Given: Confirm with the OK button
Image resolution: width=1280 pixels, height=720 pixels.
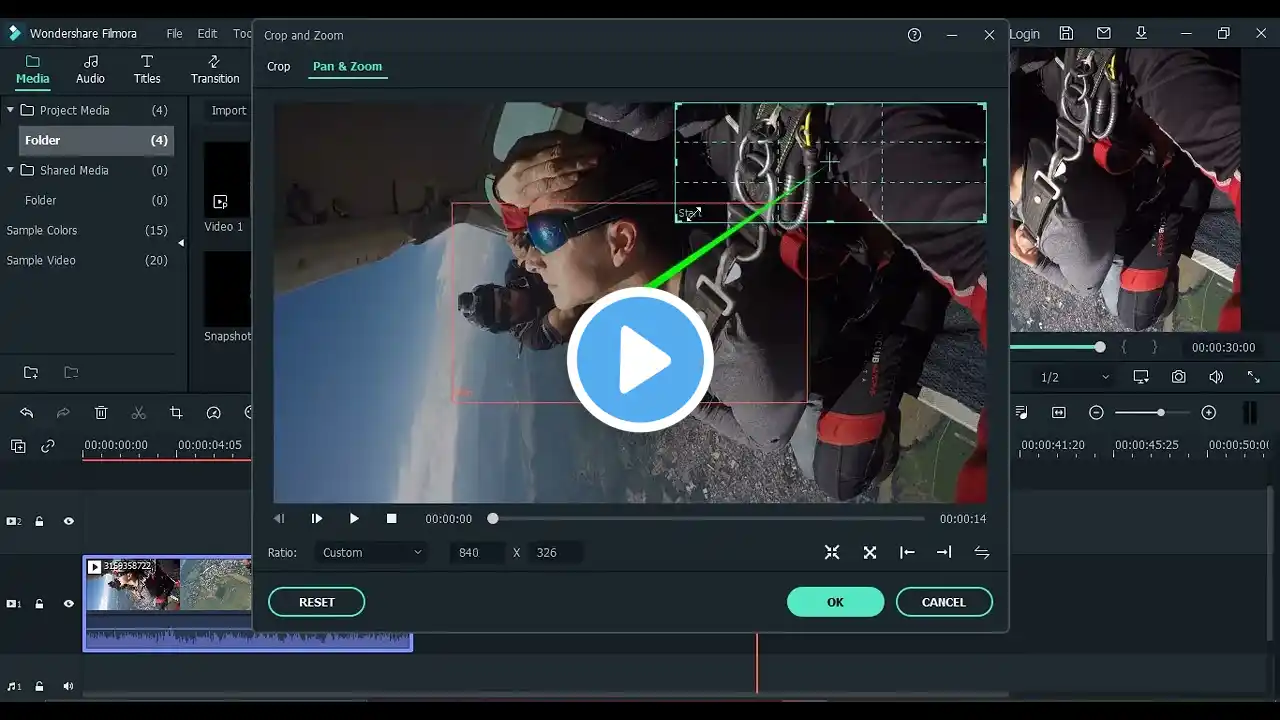Looking at the screenshot, I should click(835, 602).
